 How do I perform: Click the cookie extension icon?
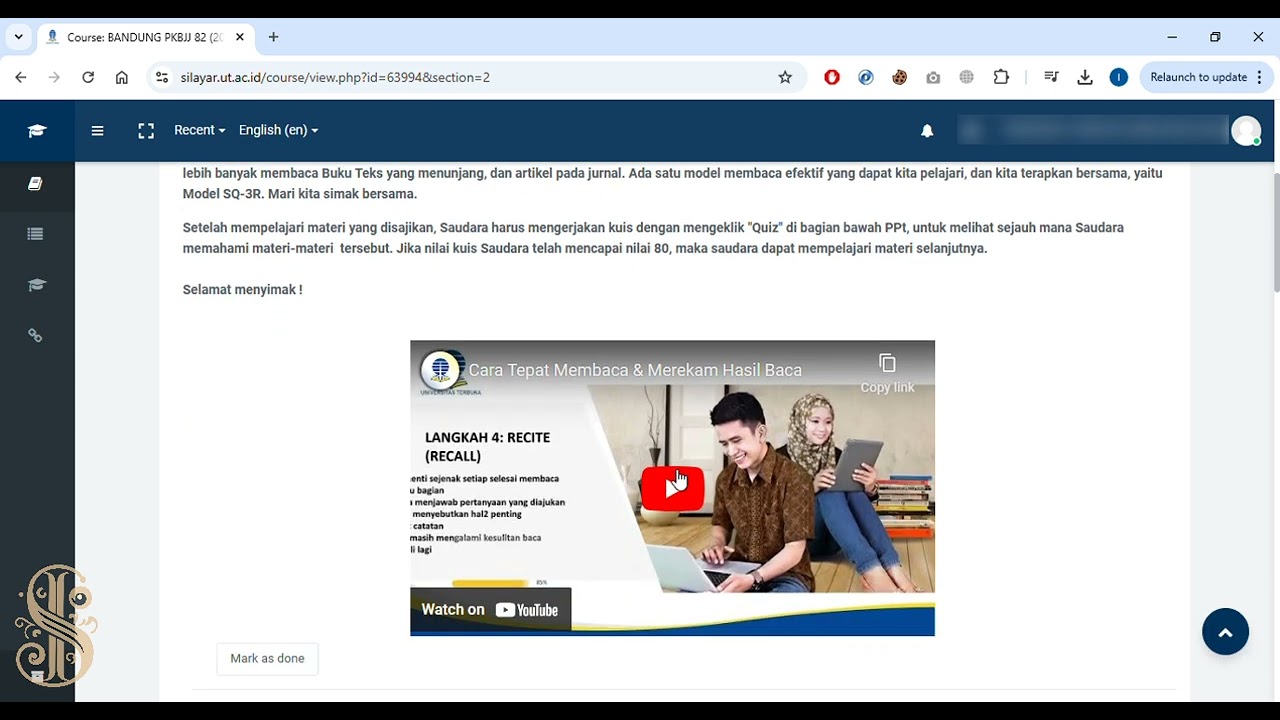(x=899, y=77)
